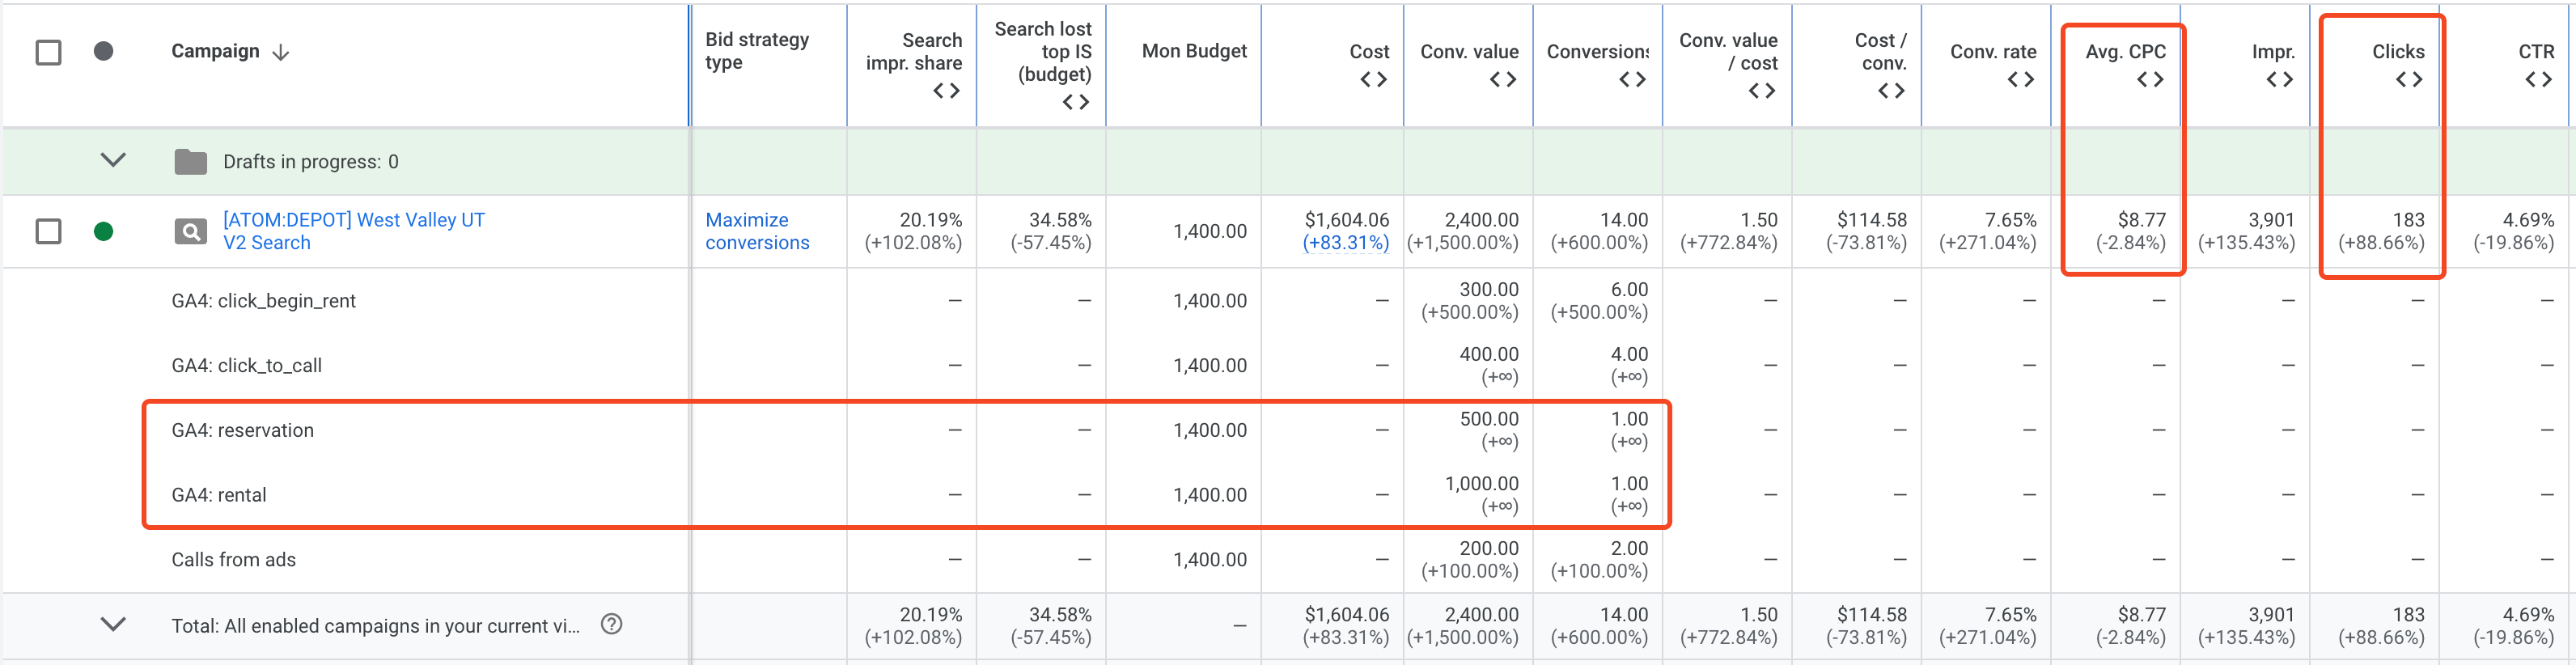Click the search campaign type icon
The height and width of the screenshot is (665, 2576).
(x=190, y=232)
